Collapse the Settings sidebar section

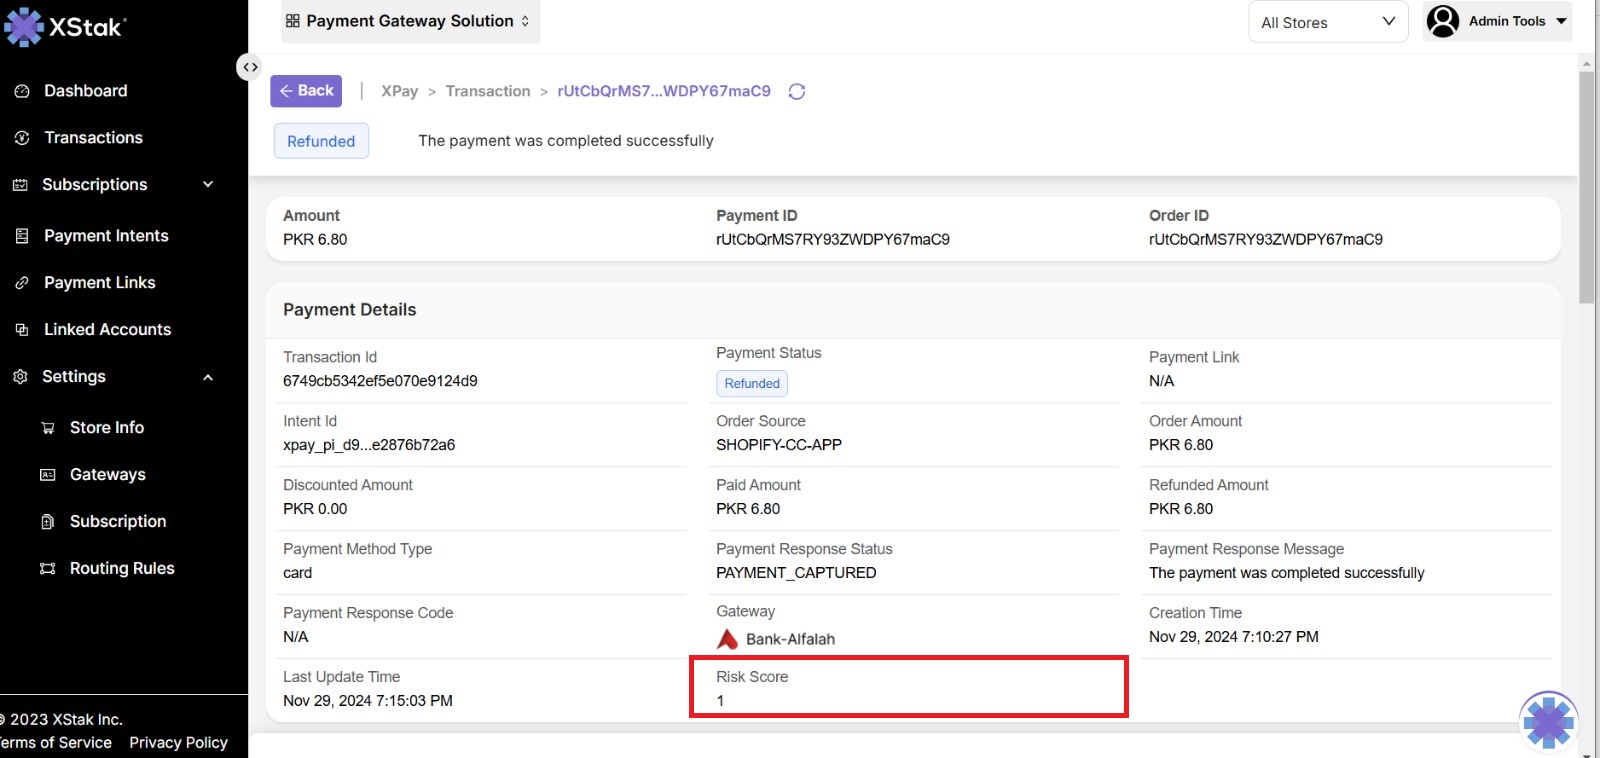point(208,377)
